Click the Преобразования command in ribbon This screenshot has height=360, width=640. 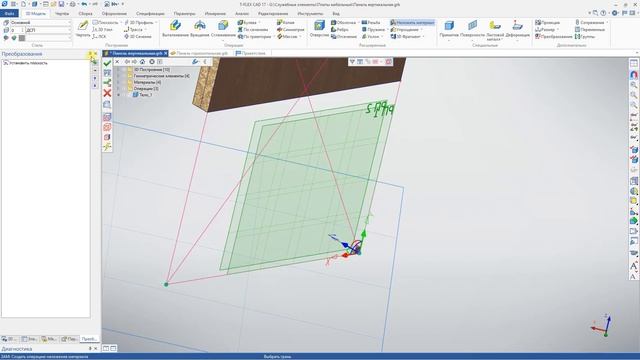(553, 36)
